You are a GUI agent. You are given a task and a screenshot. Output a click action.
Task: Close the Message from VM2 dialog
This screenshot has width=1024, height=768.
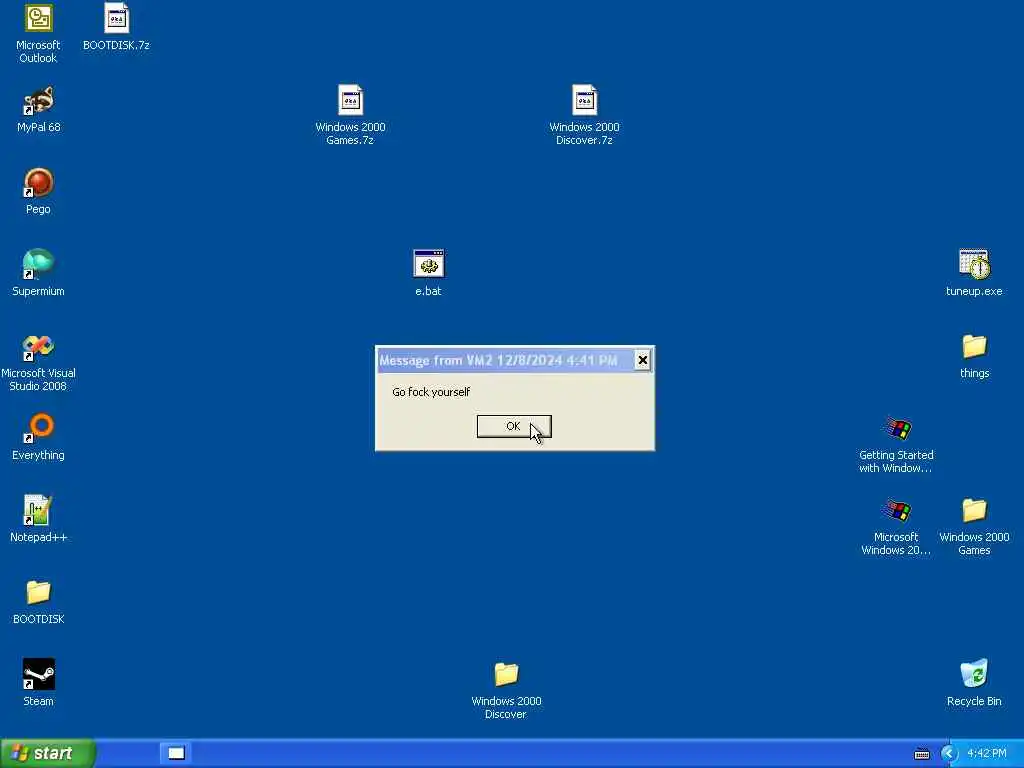[x=643, y=360]
